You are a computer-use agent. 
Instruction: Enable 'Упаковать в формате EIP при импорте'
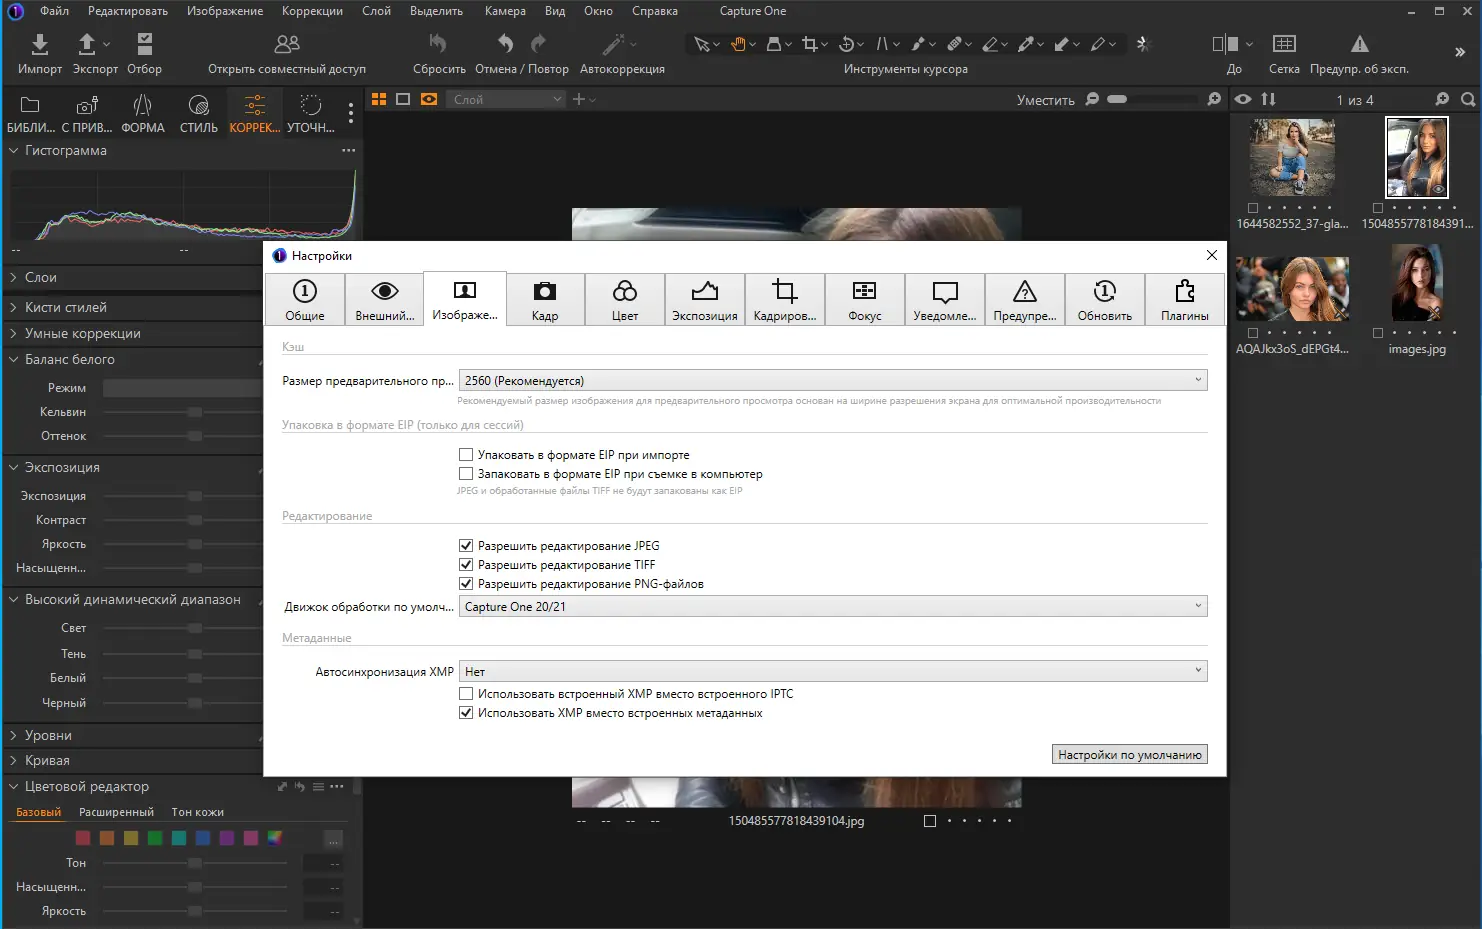466,455
